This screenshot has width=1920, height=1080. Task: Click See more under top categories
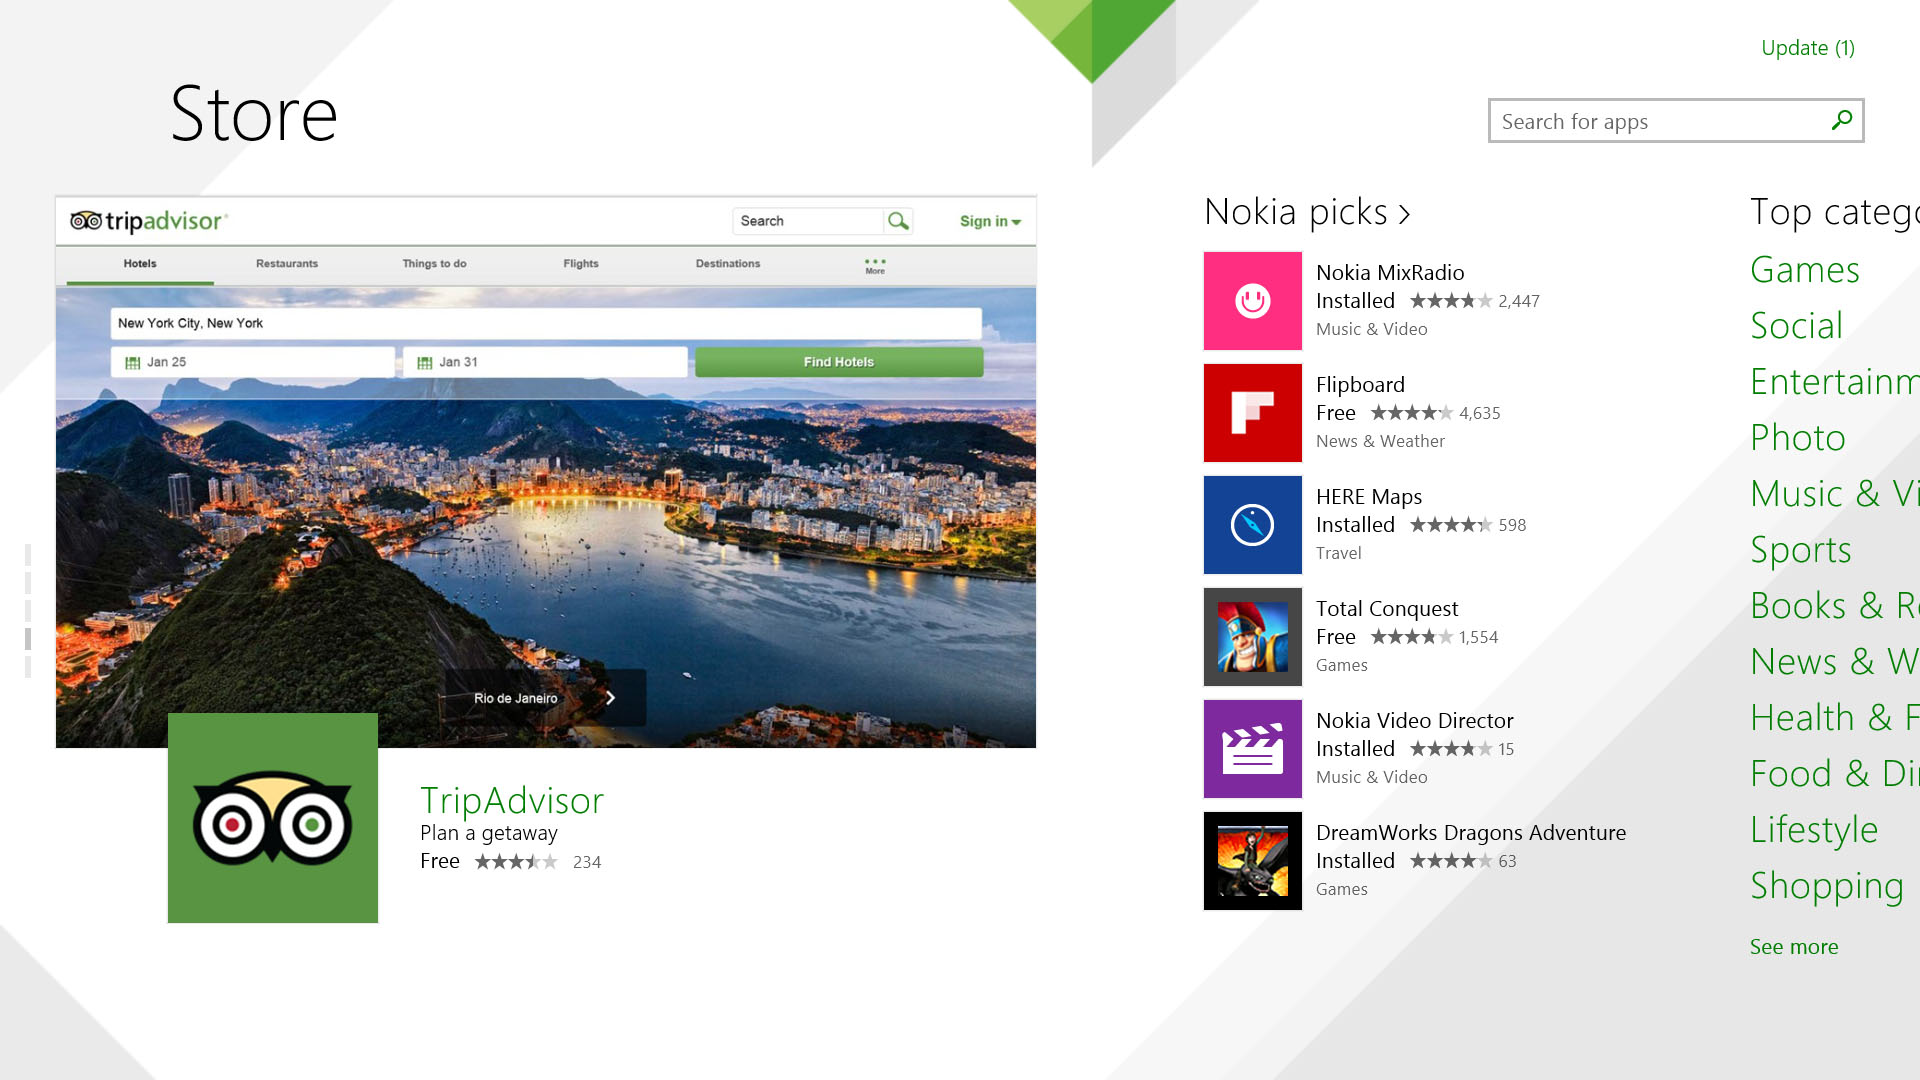tap(1794, 947)
